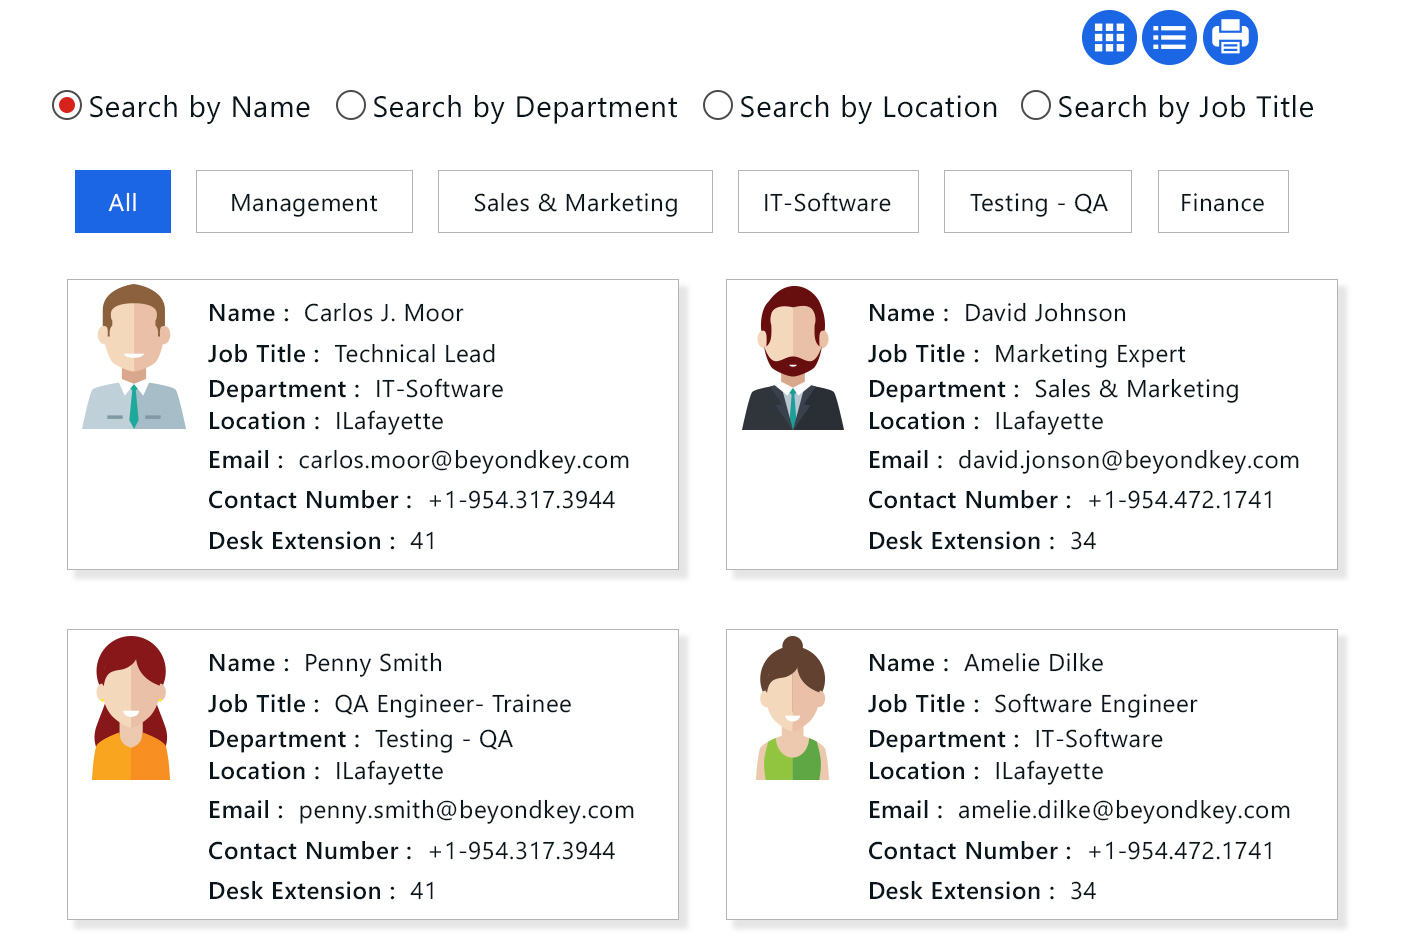Open Penny Smith's profile avatar
Image resolution: width=1408 pixels, height=943 pixels.
pyautogui.click(x=131, y=708)
